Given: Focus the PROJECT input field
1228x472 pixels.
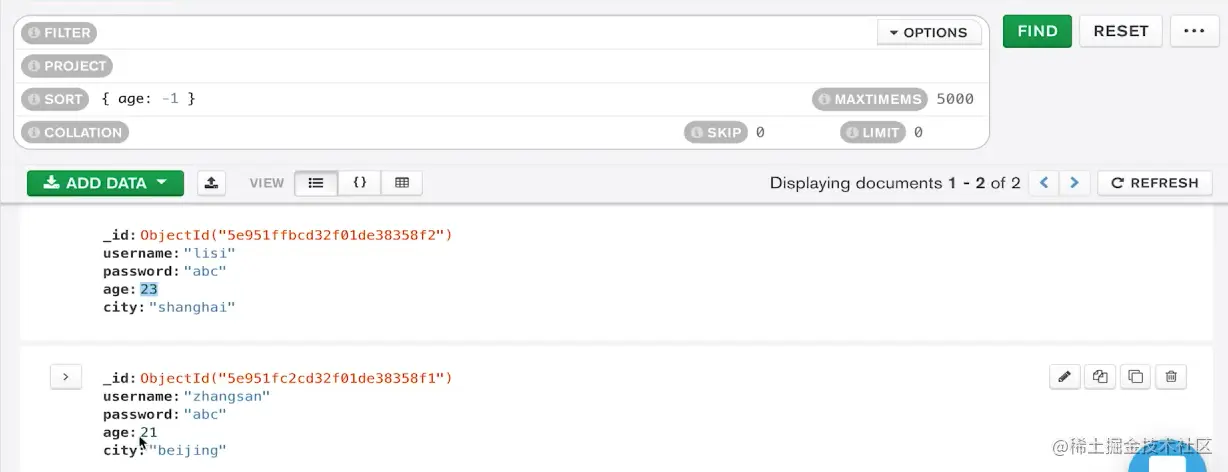Looking at the screenshot, I should point(548,66).
